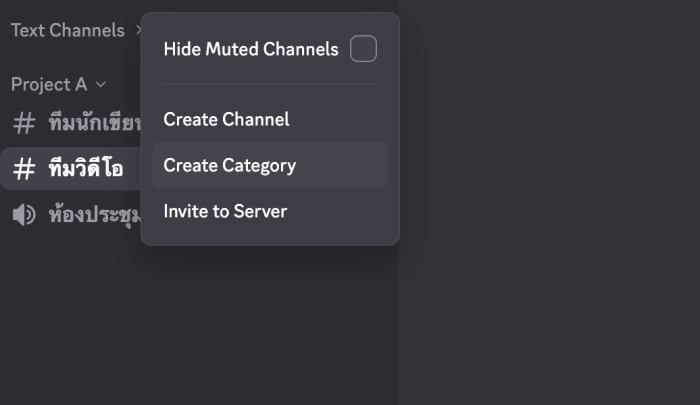Click the hash icon of ทีมวิดีโอ channel
The image size is (700, 405).
point(24,169)
